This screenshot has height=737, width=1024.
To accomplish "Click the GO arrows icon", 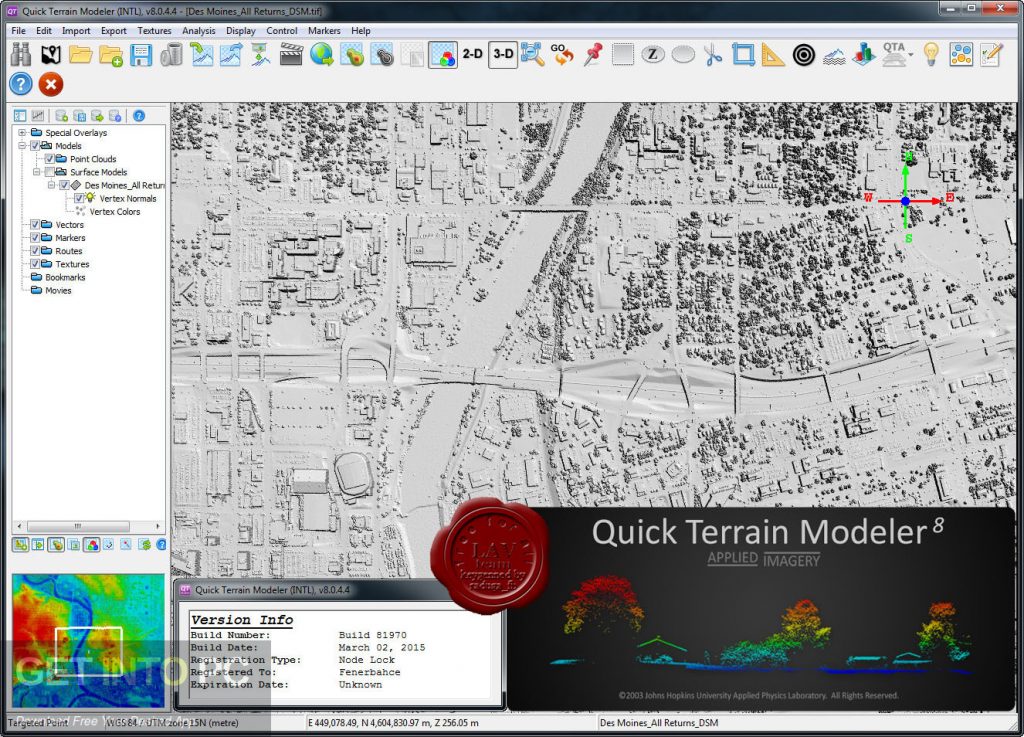I will point(562,55).
